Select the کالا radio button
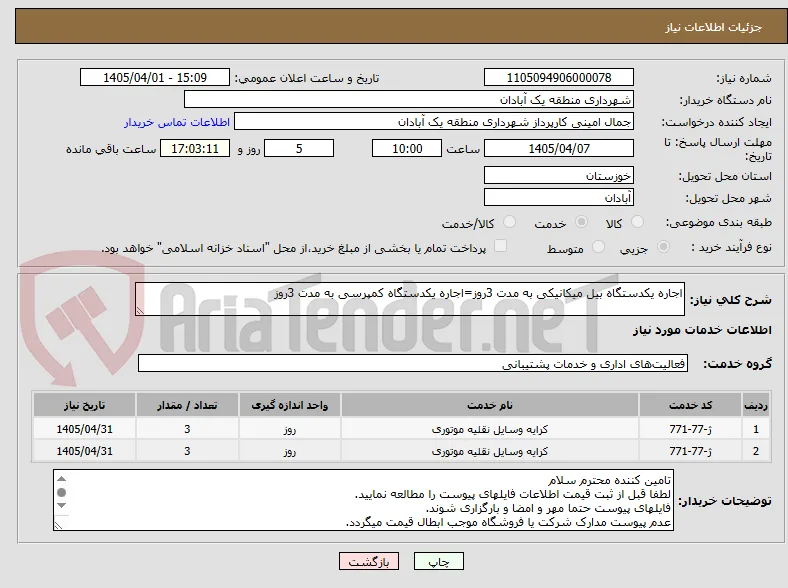The width and height of the screenshot is (788, 588). coord(637,222)
